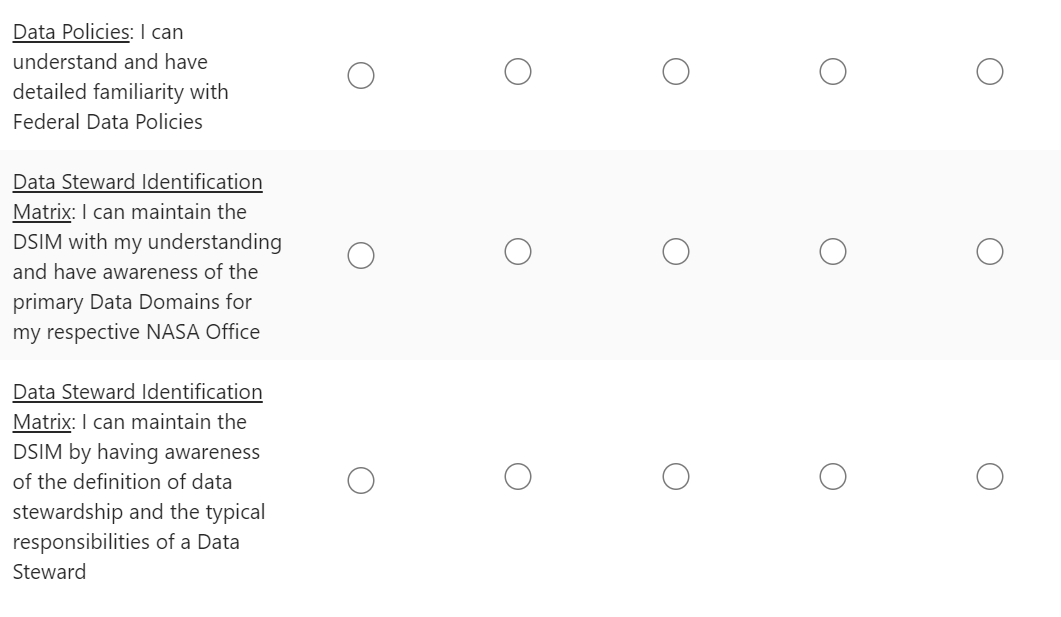Click underlined DSIM heading above data stewardship statement
1061x617 pixels.
tap(137, 392)
